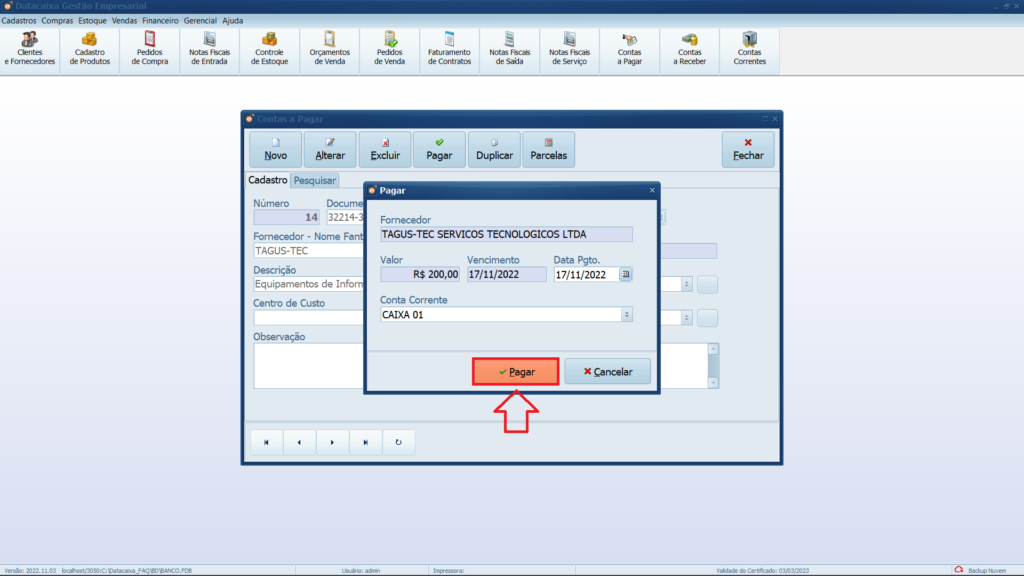Screen dimensions: 1024x576
Task: Expand the Conta Corrente dropdown
Action: coord(626,314)
